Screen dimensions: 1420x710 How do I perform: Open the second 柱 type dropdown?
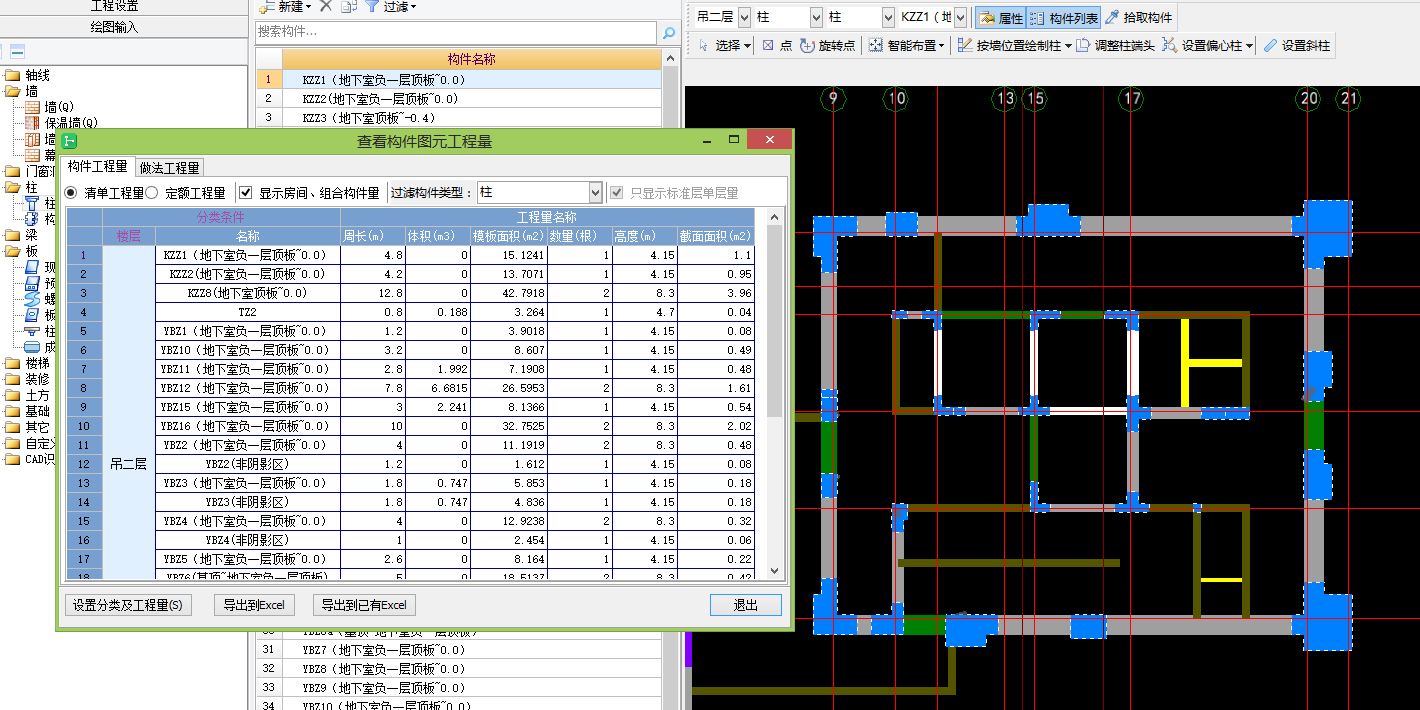[x=888, y=18]
